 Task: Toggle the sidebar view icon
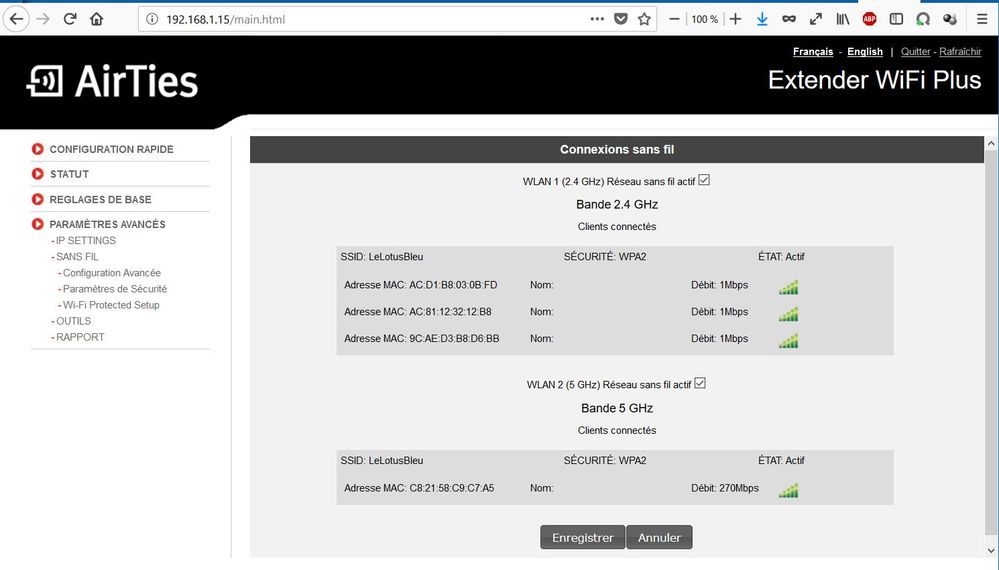coord(896,19)
